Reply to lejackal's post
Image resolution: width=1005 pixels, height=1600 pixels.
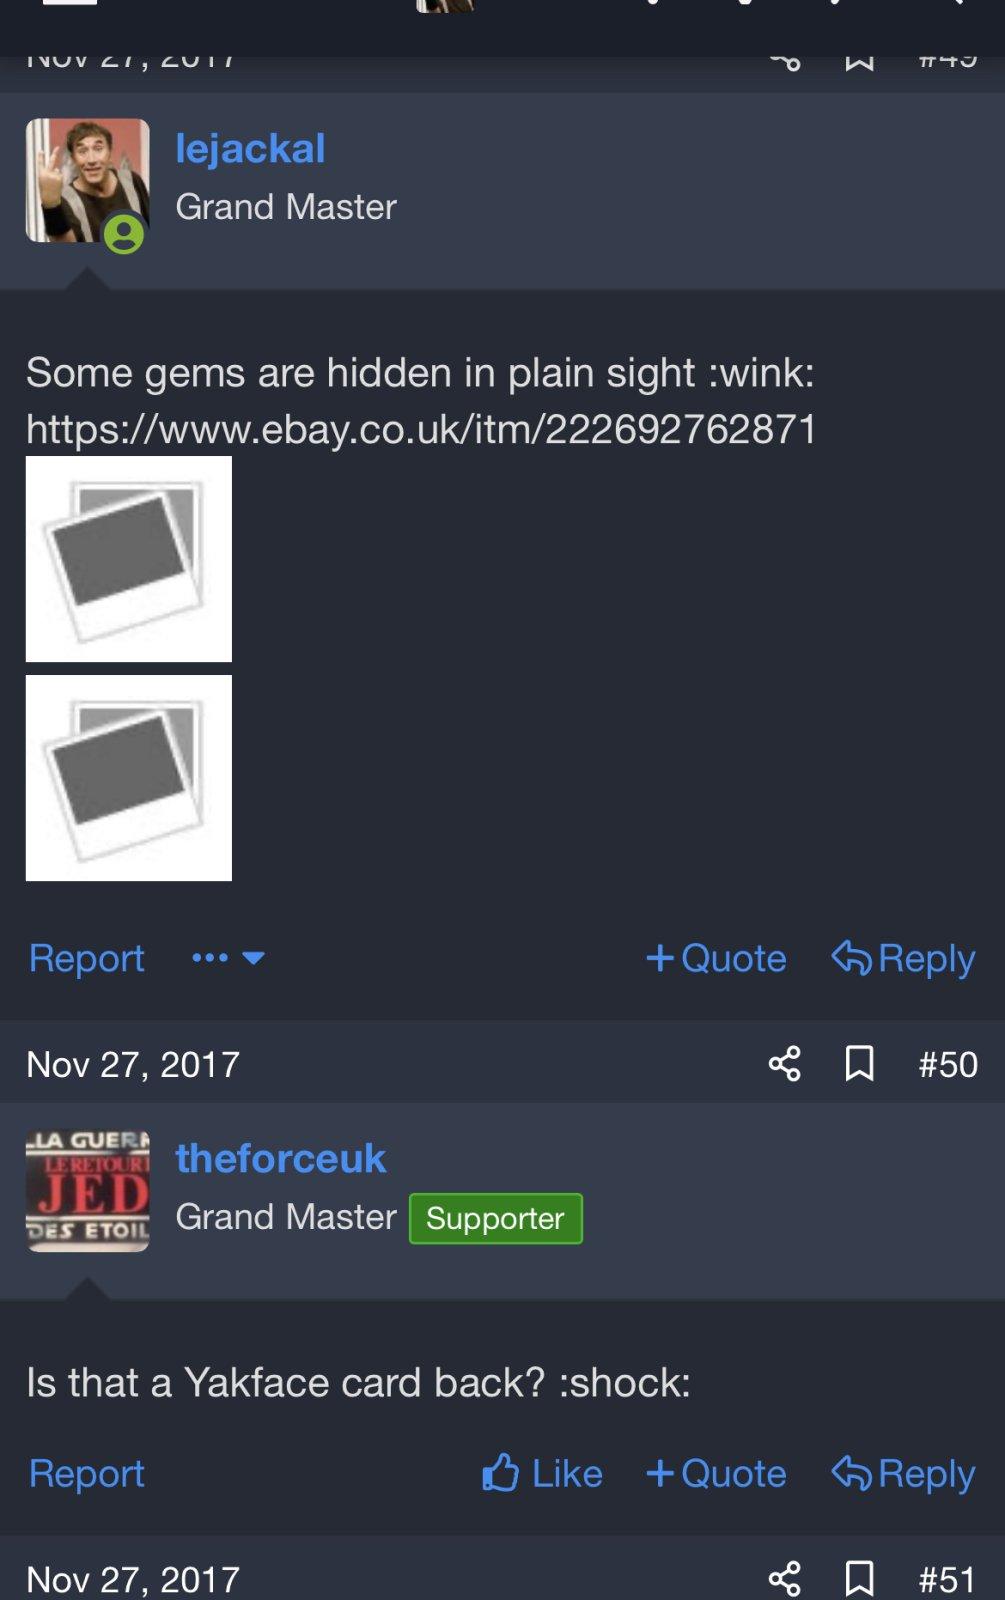point(903,958)
